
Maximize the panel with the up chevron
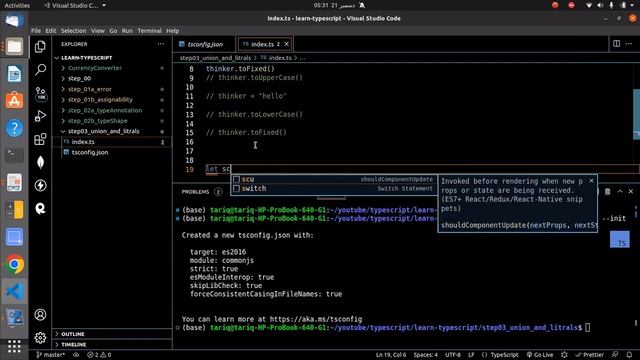point(620,191)
